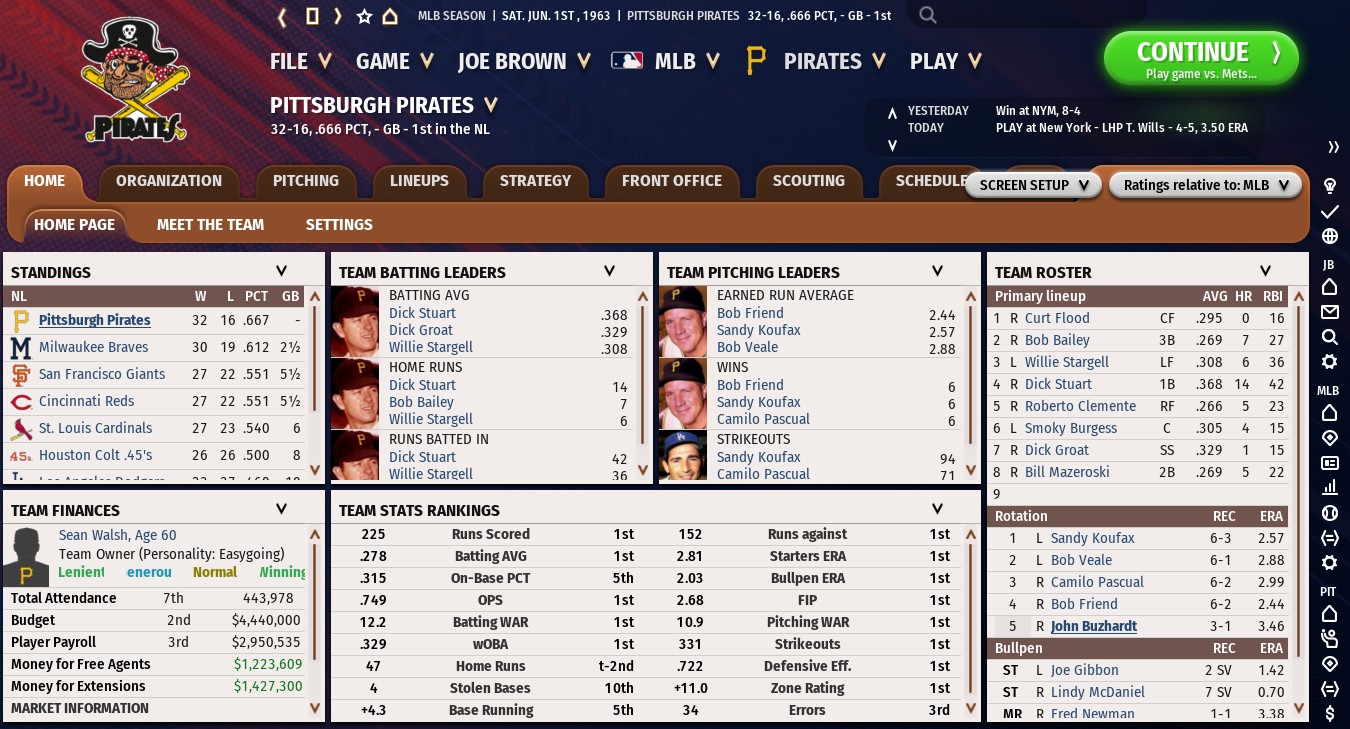Switch to the Front Office tab

671,181
